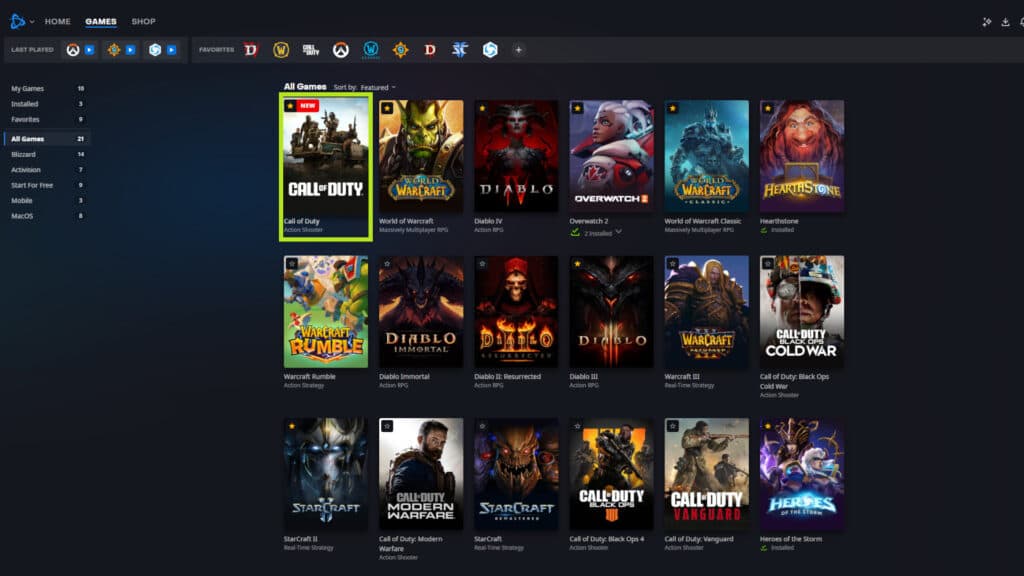The width and height of the screenshot is (1024, 576).
Task: Switch to the SHOP tab
Action: [144, 20]
